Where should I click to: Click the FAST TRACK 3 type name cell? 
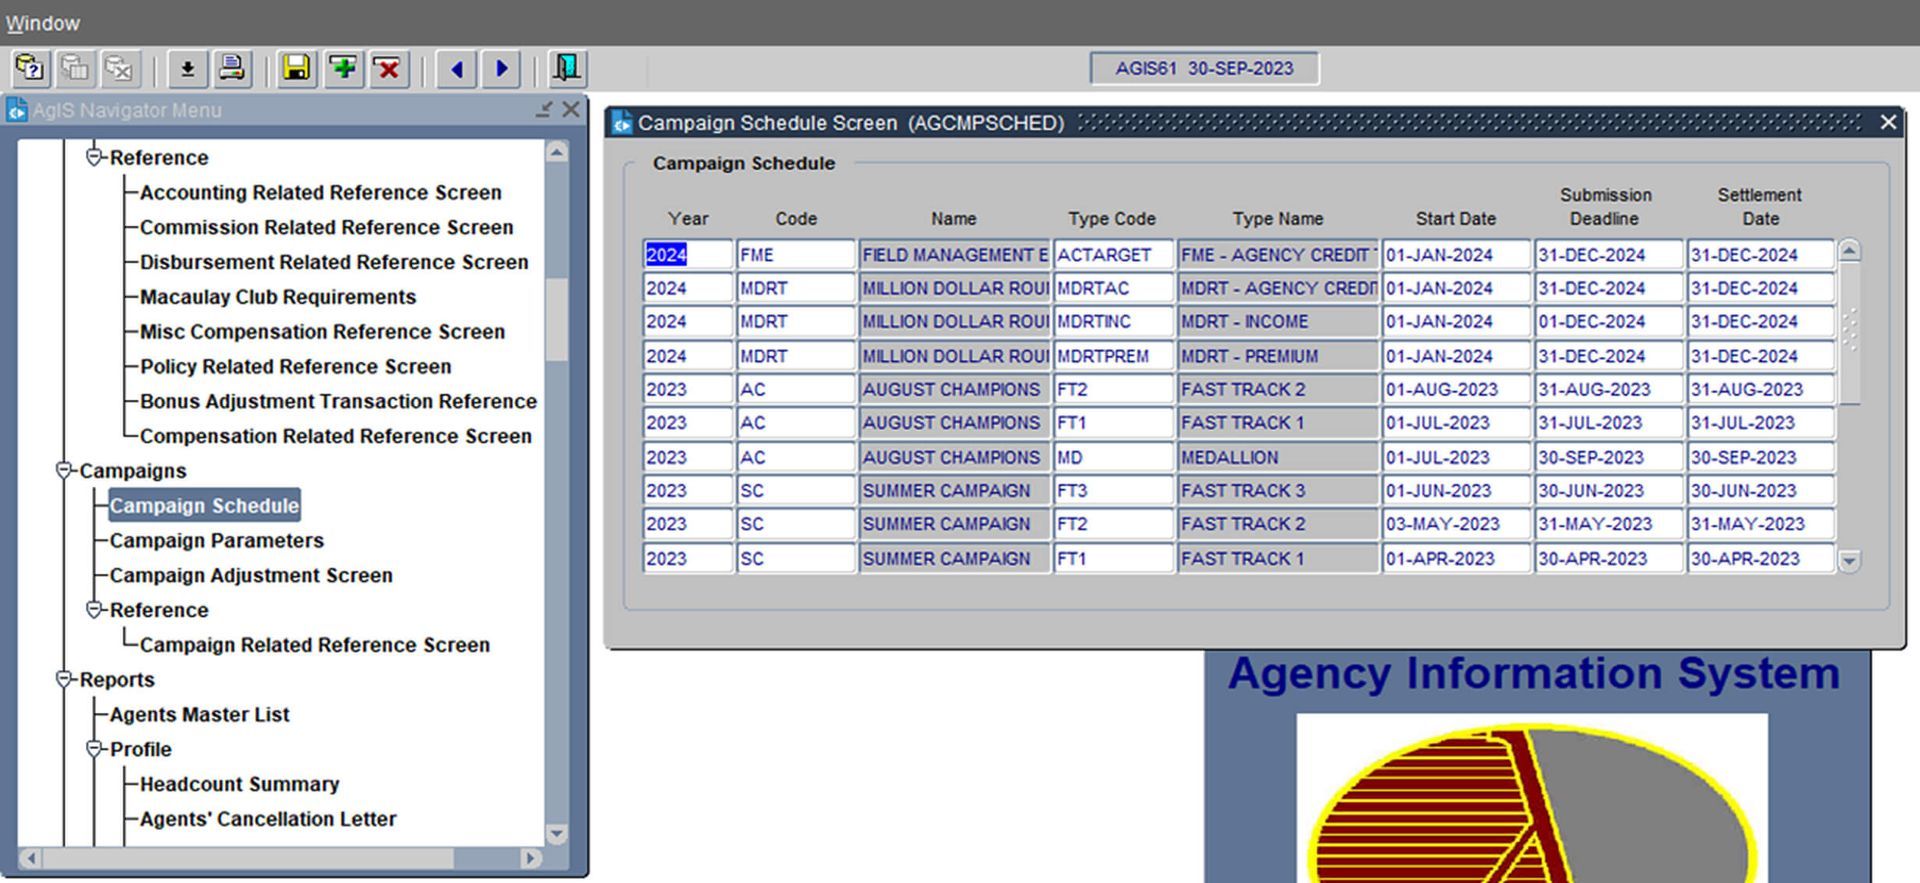point(1278,491)
